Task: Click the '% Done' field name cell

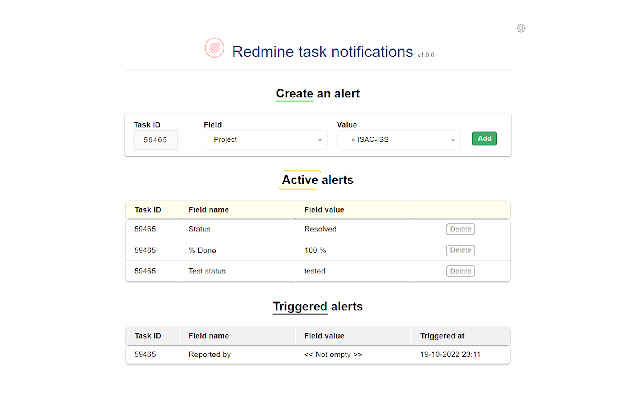Action: click(202, 250)
